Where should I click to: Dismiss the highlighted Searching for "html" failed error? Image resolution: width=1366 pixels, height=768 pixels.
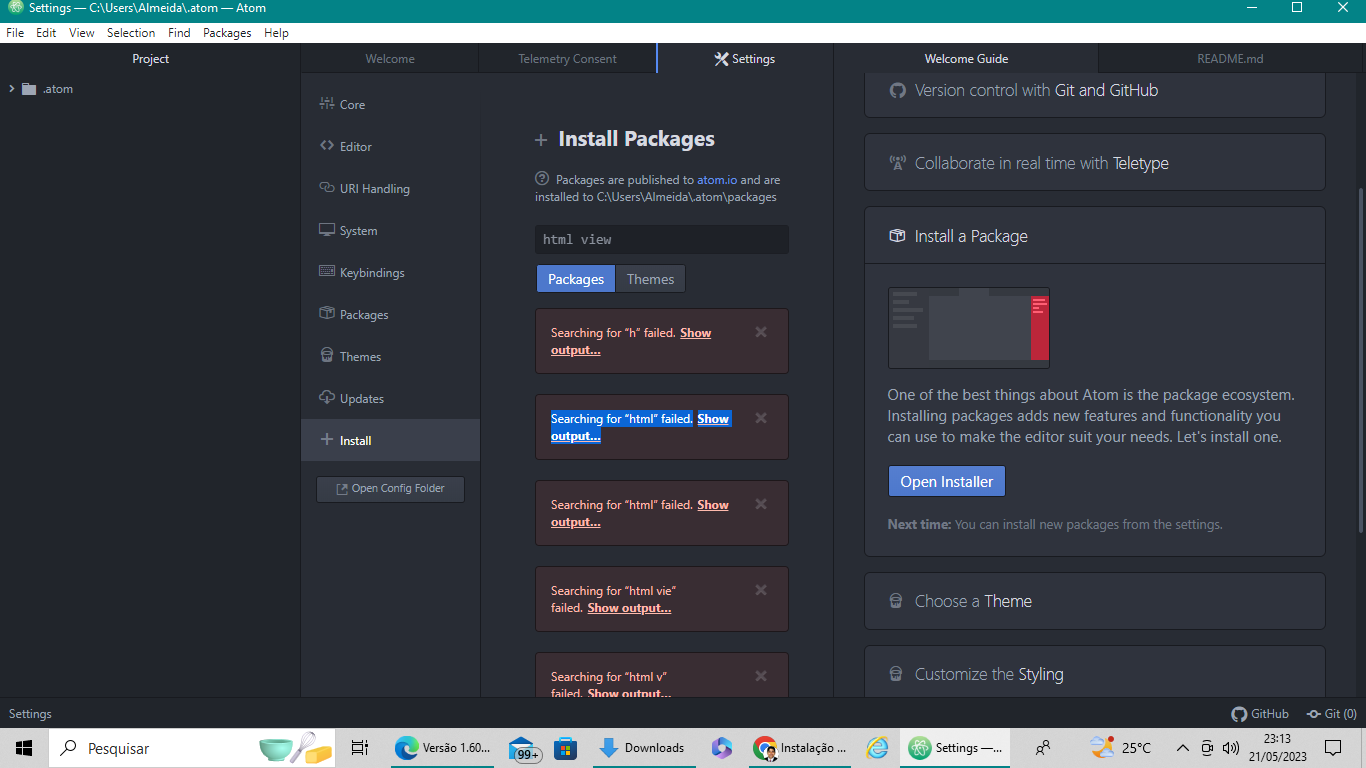(761, 418)
